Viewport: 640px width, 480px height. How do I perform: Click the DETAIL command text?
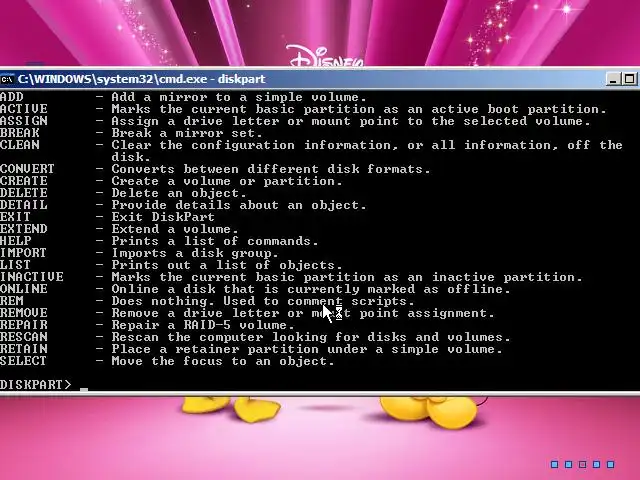(x=24, y=205)
